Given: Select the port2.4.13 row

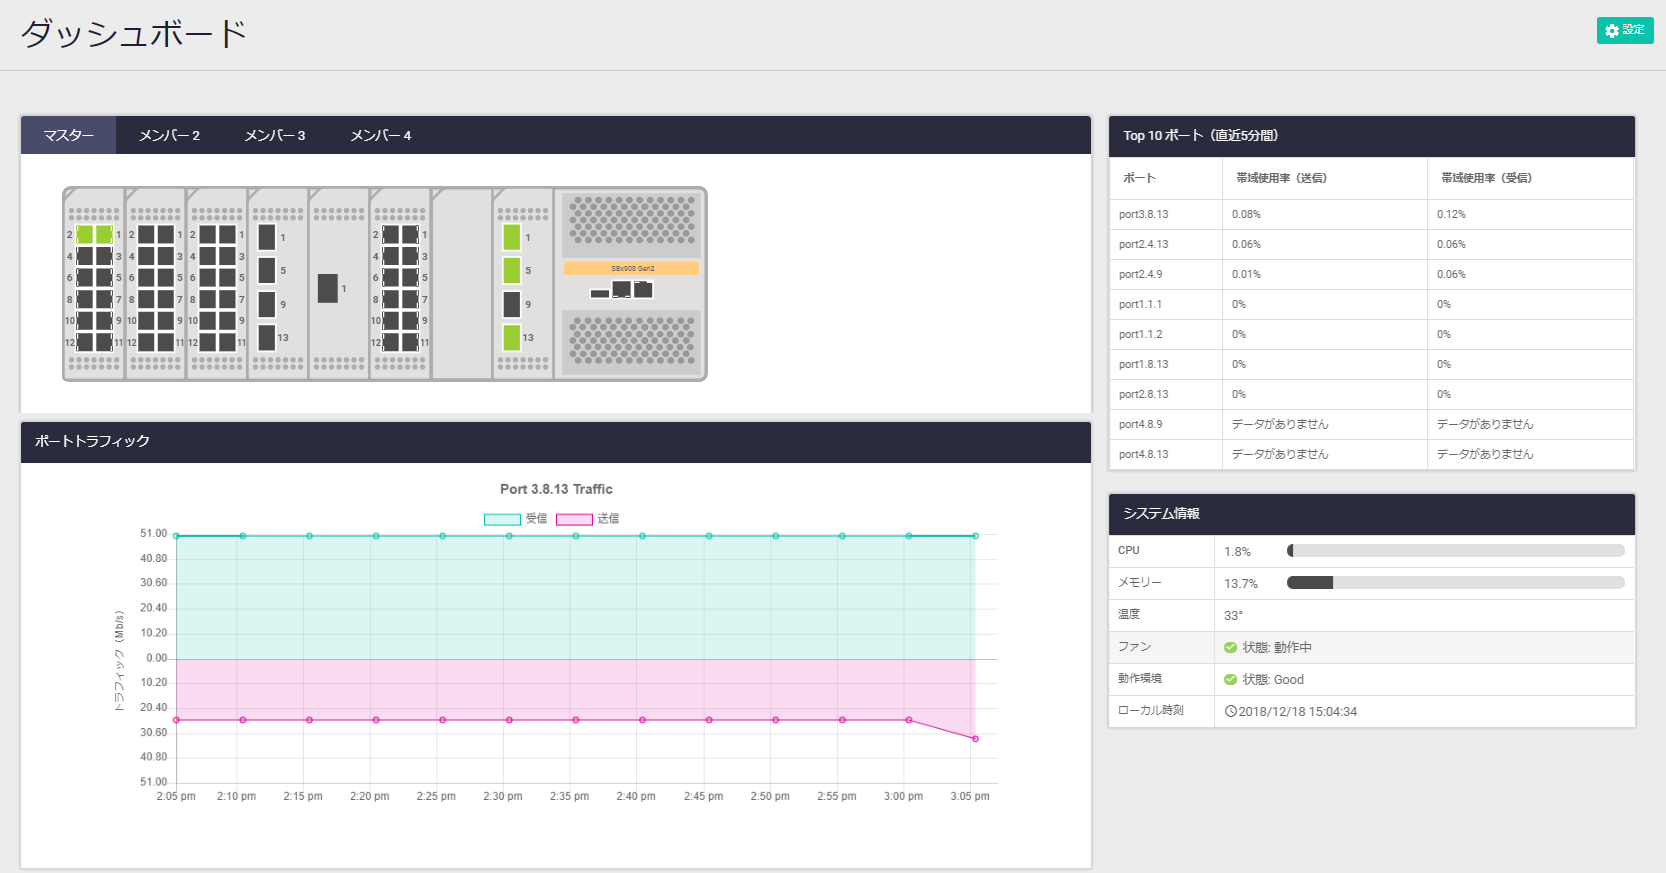Looking at the screenshot, I should point(1372,244).
